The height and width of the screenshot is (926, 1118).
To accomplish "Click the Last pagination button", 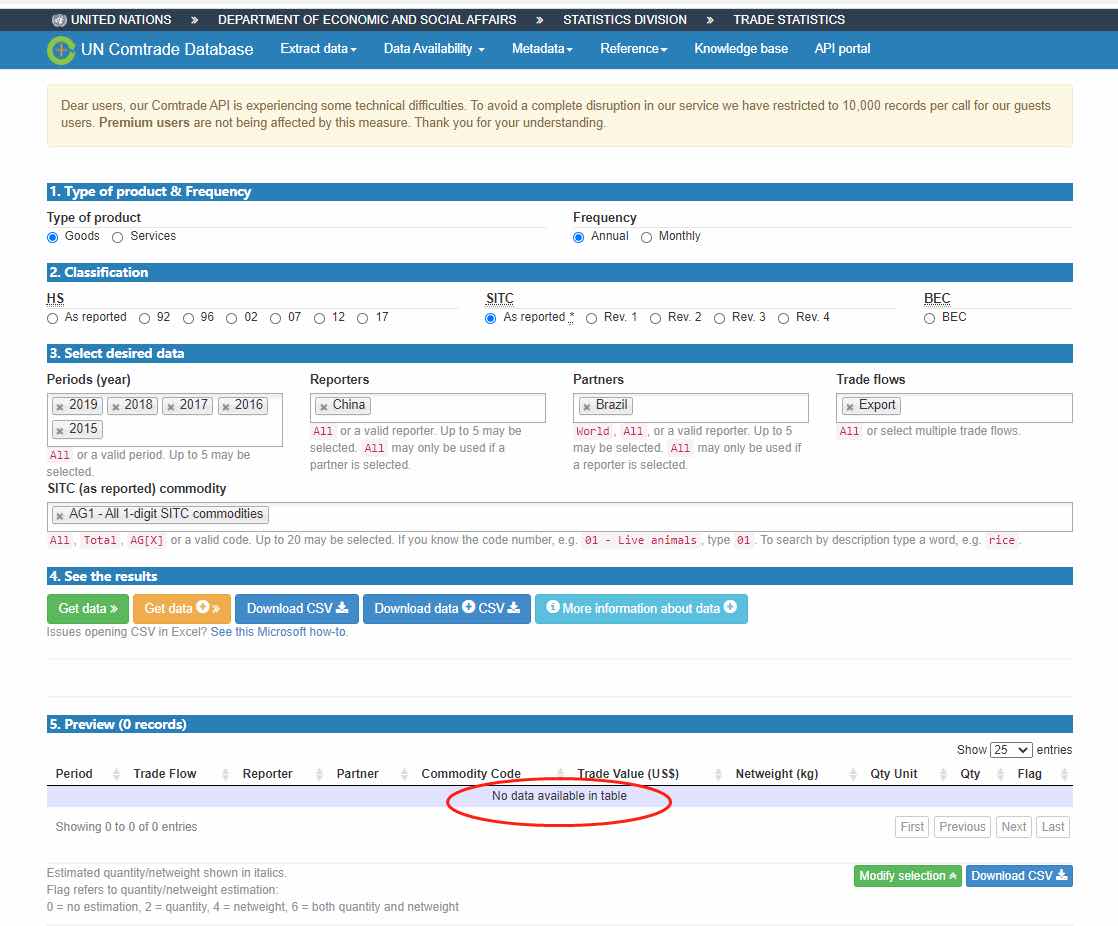I will (x=1052, y=827).
